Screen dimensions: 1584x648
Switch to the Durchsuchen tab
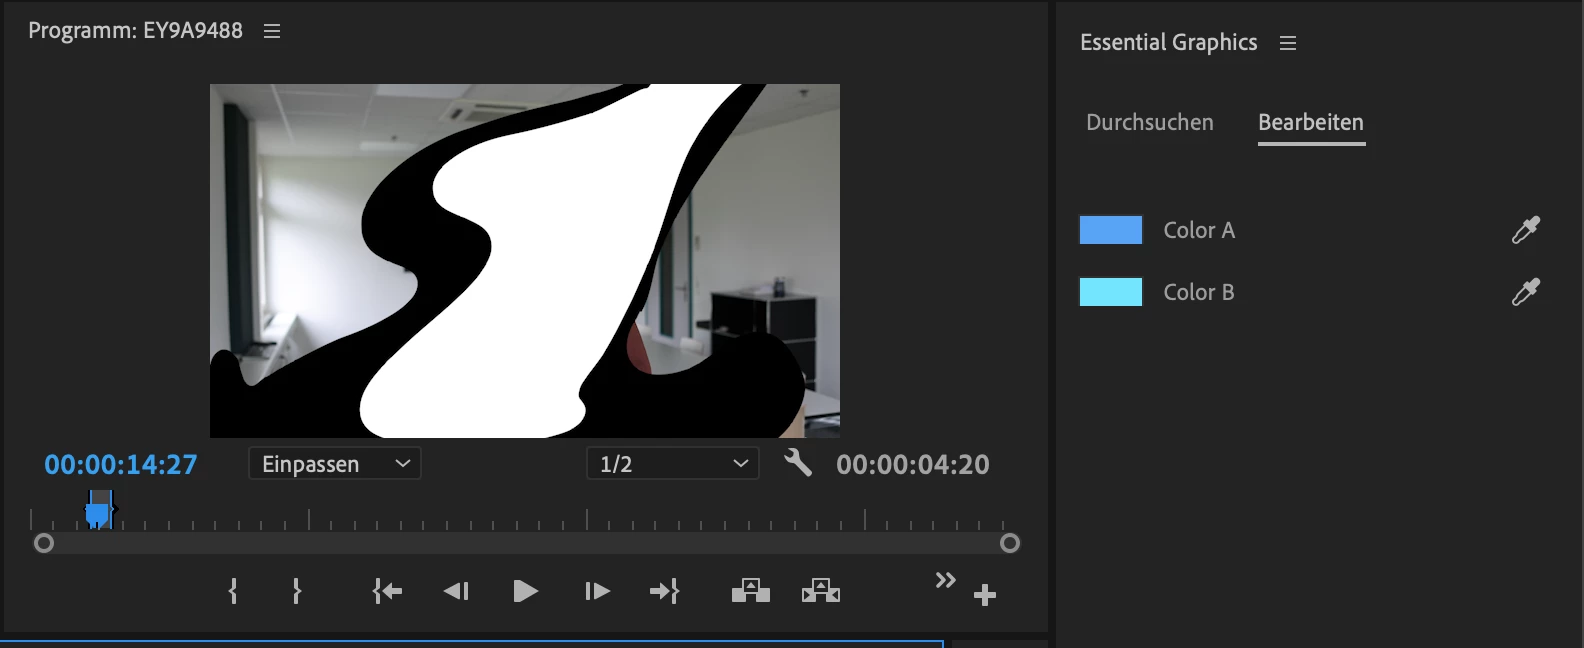(x=1150, y=122)
